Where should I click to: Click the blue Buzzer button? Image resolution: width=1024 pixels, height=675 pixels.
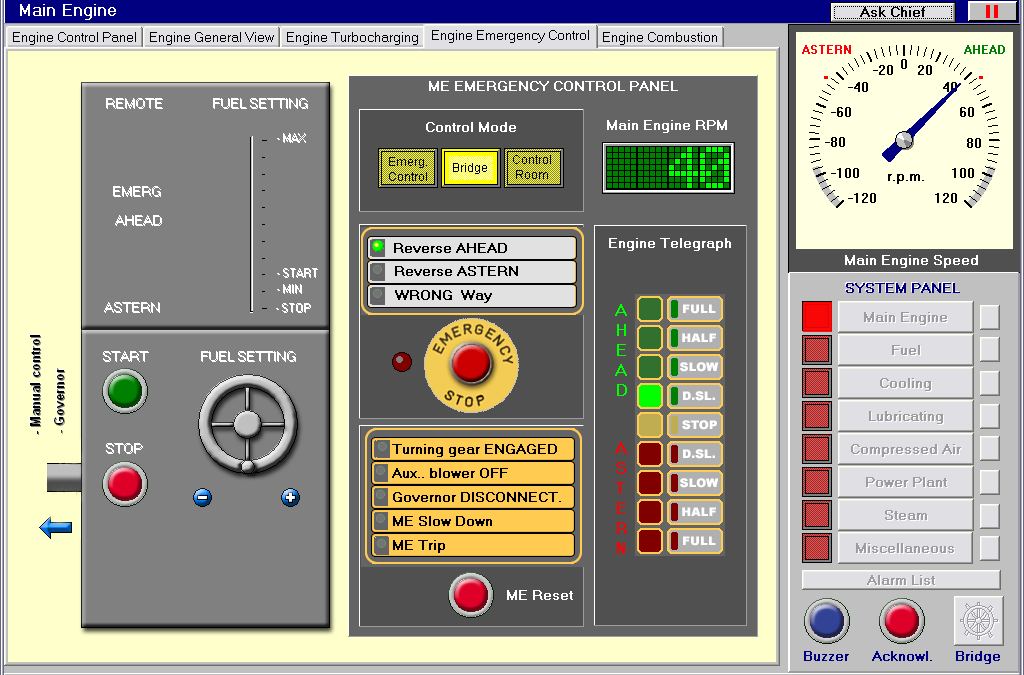[x=826, y=621]
